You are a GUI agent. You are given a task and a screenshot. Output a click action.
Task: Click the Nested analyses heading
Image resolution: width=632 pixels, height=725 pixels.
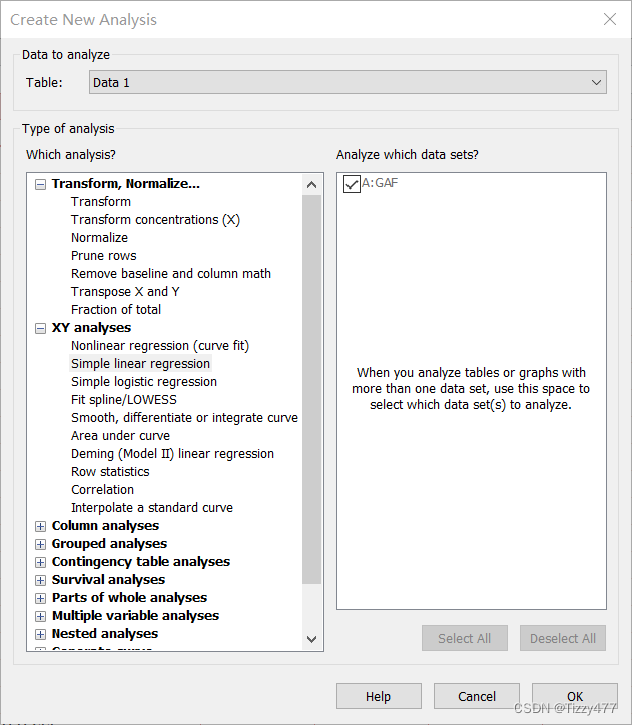[x=105, y=634]
